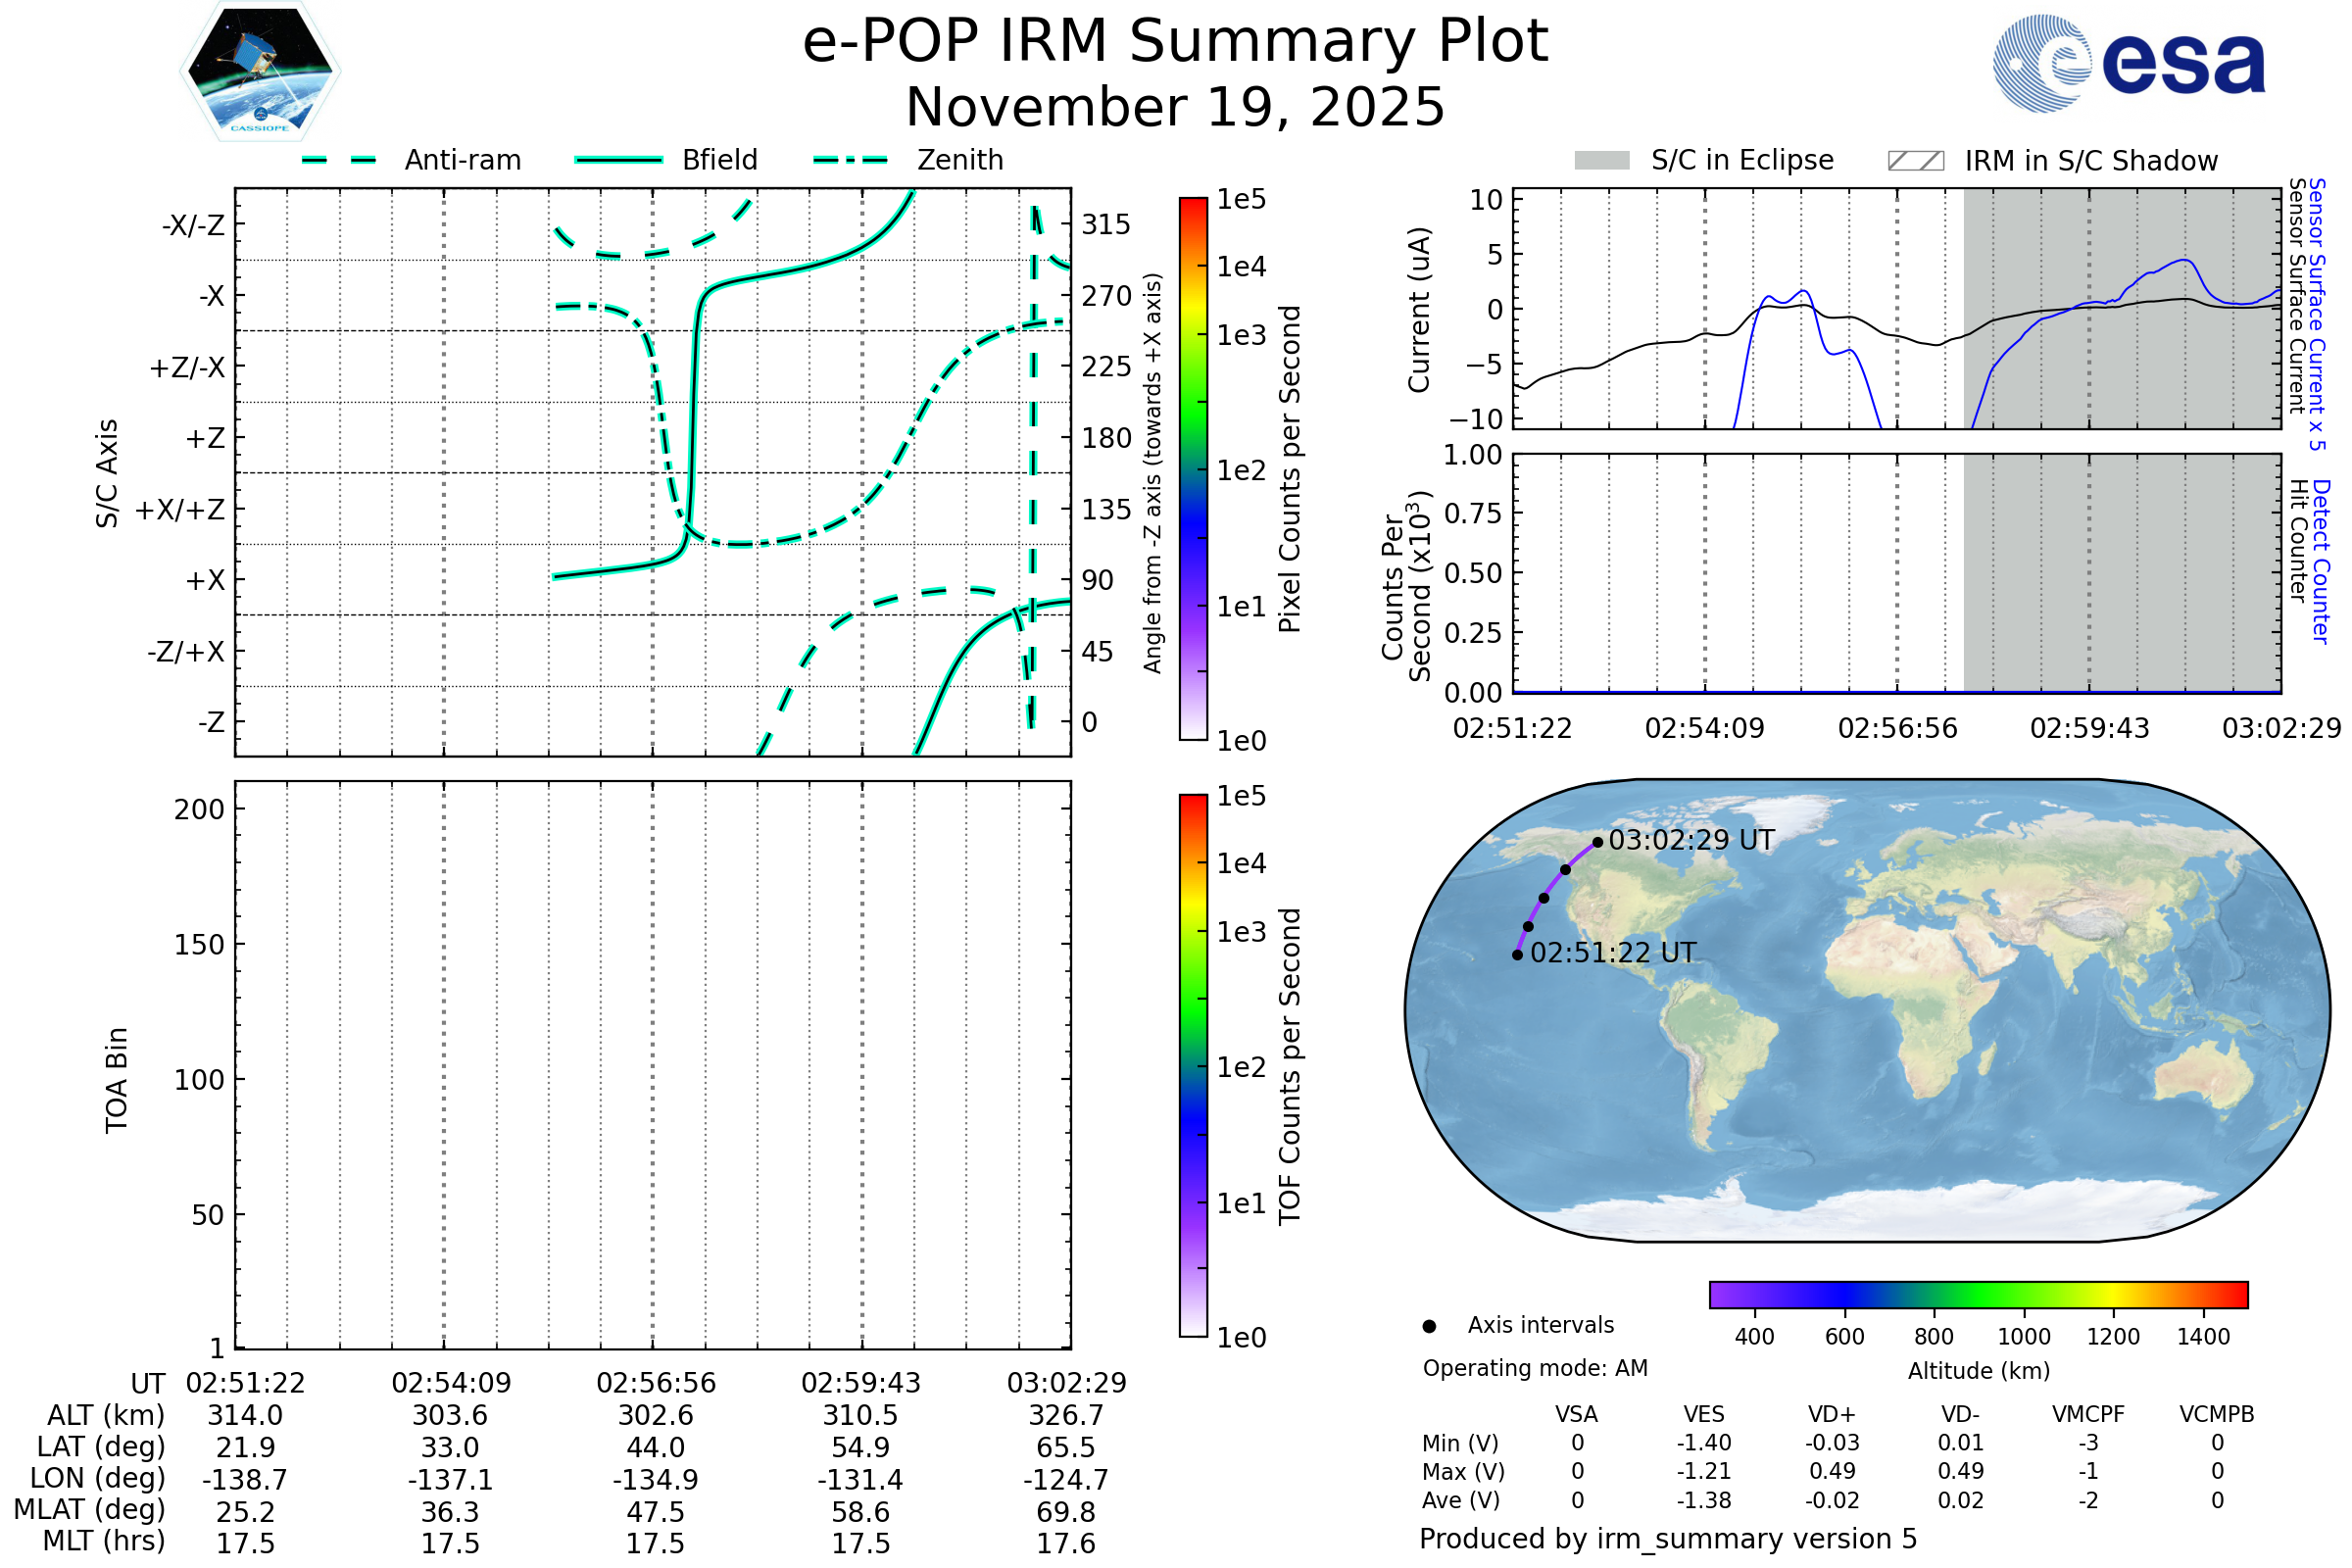The height and width of the screenshot is (1568, 2352).
Task: Click the VMCPF column header in voltage table
Action: coord(2088,1414)
